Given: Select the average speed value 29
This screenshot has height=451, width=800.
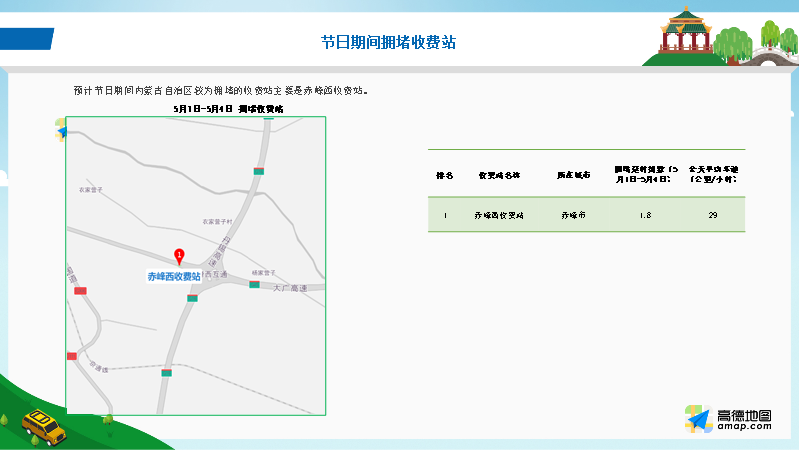Looking at the screenshot, I should (712, 215).
